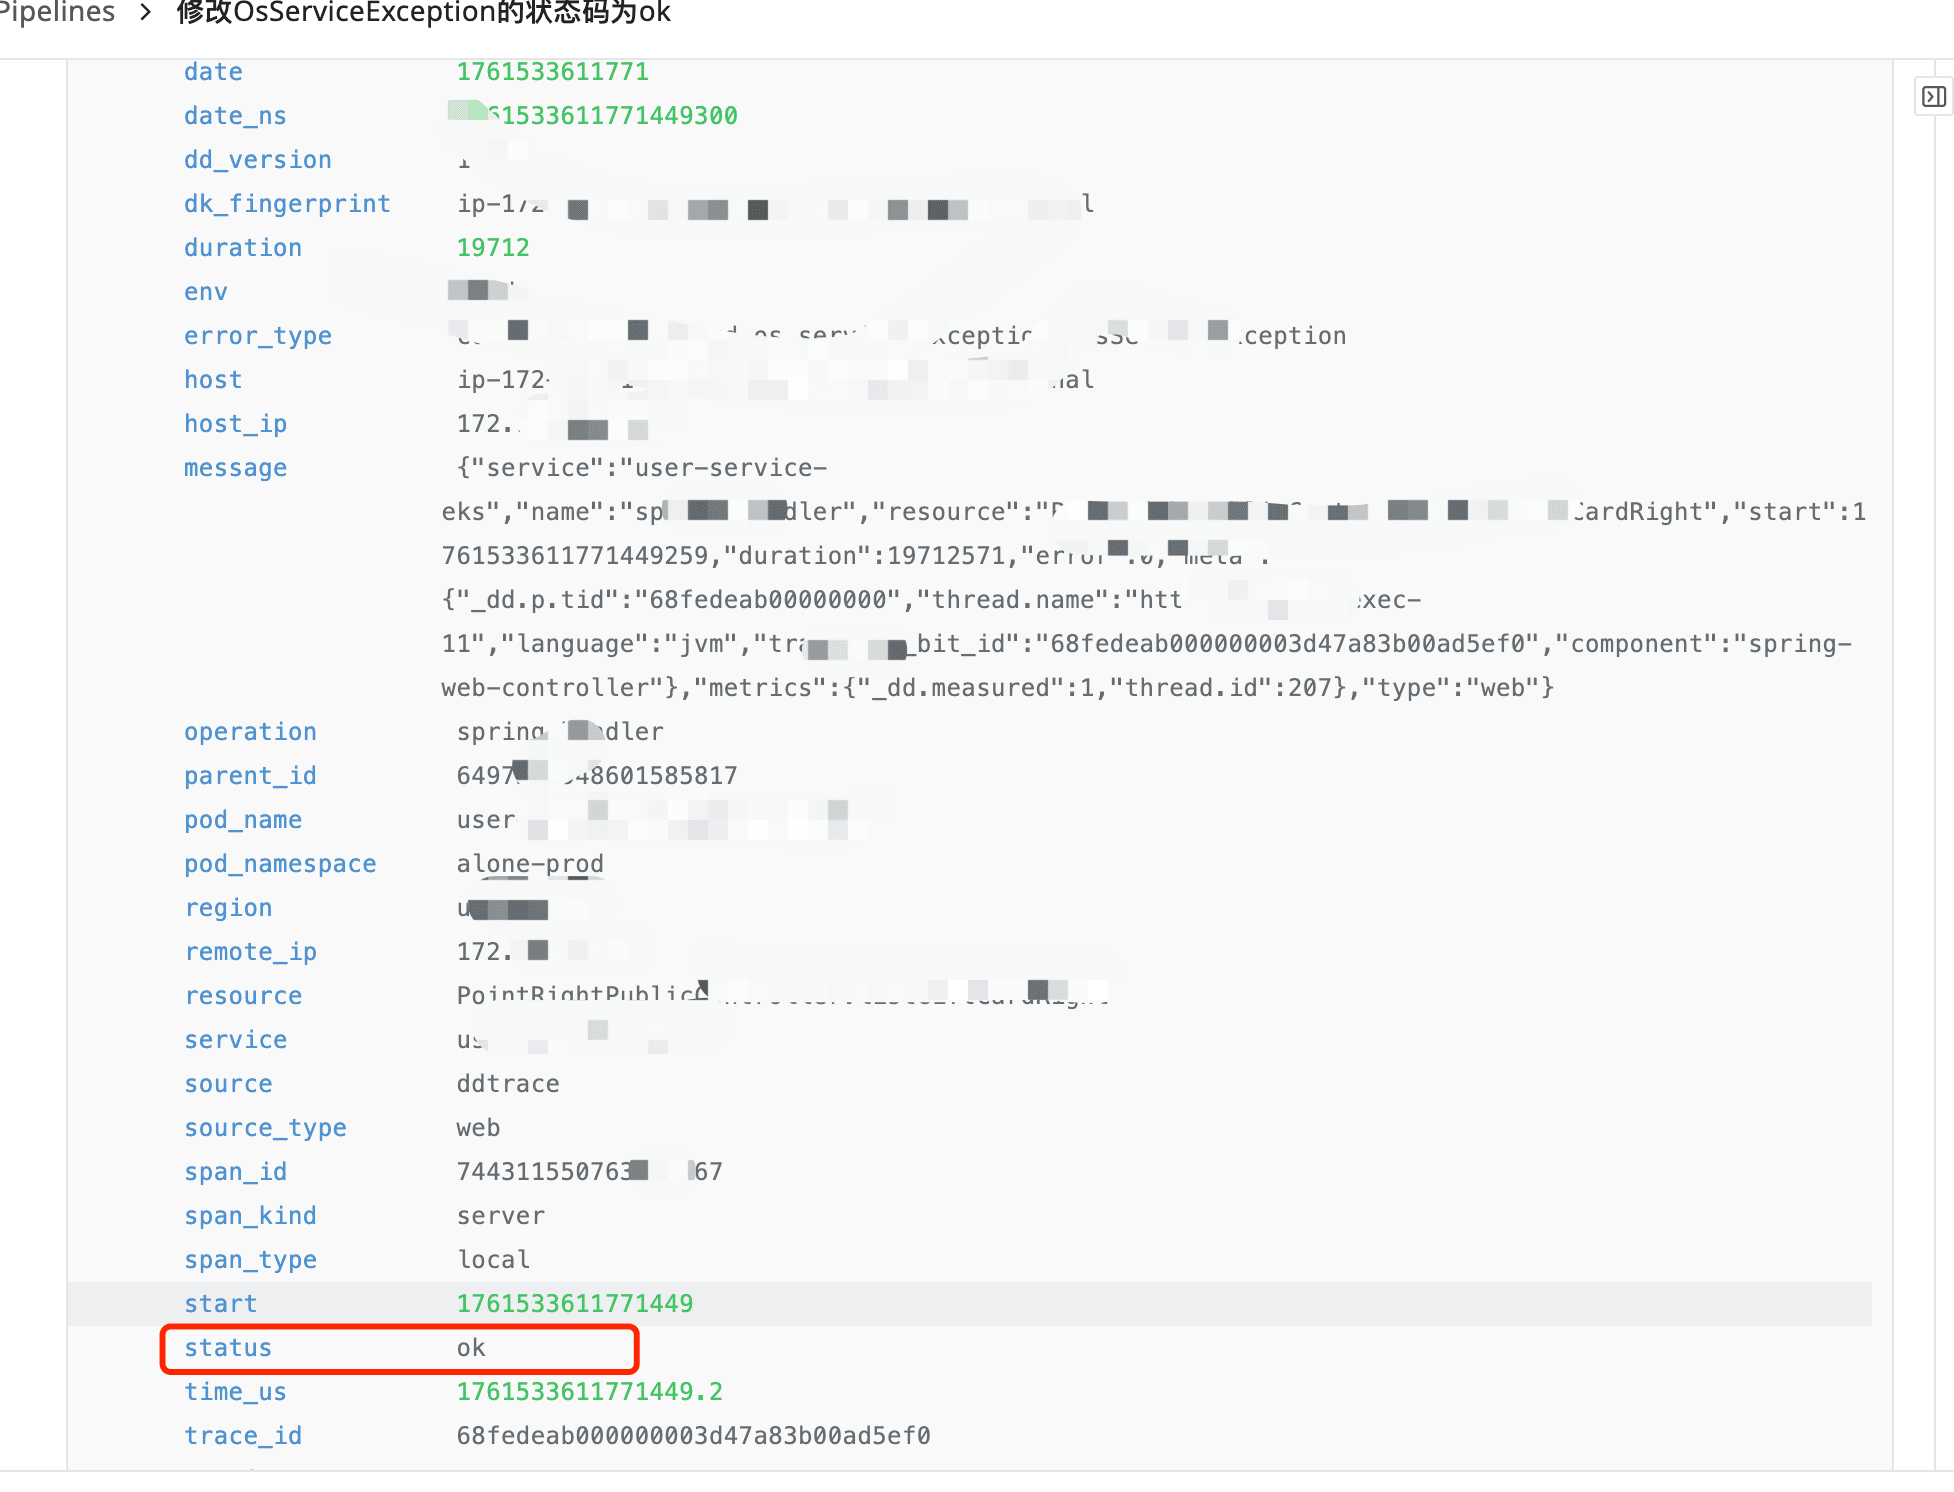The height and width of the screenshot is (1492, 1954).
Task: Select the message field key
Action: [x=235, y=468]
